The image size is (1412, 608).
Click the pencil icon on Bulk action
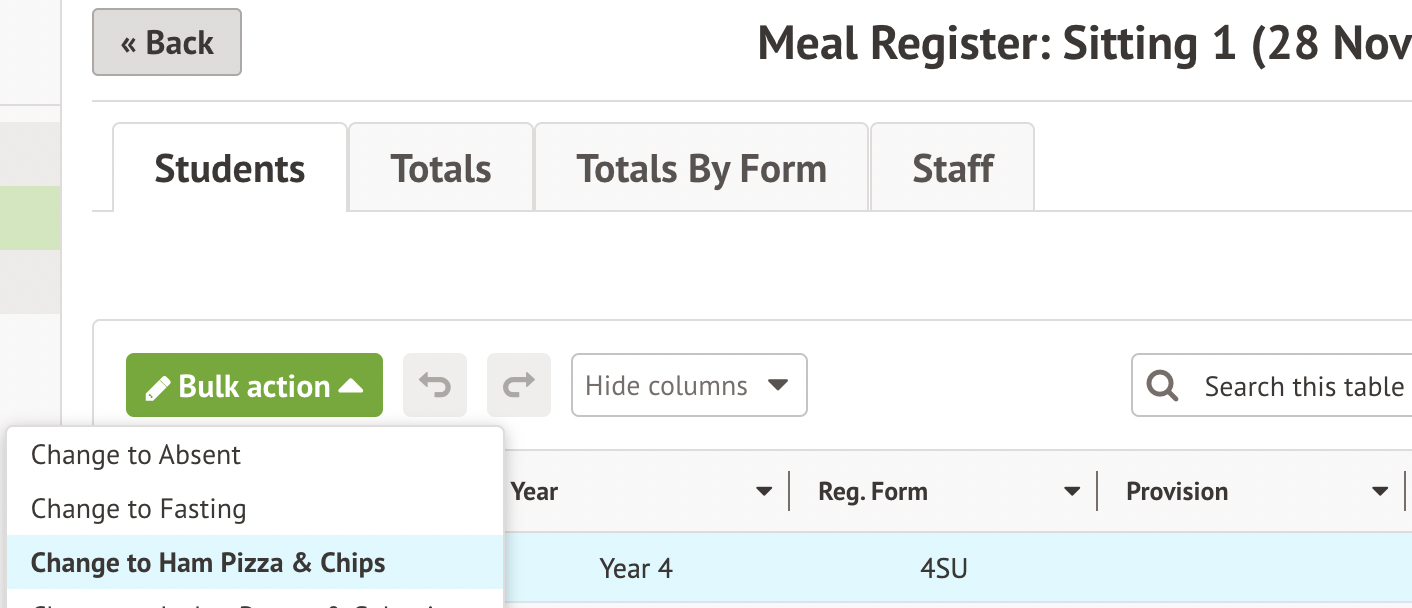point(157,387)
